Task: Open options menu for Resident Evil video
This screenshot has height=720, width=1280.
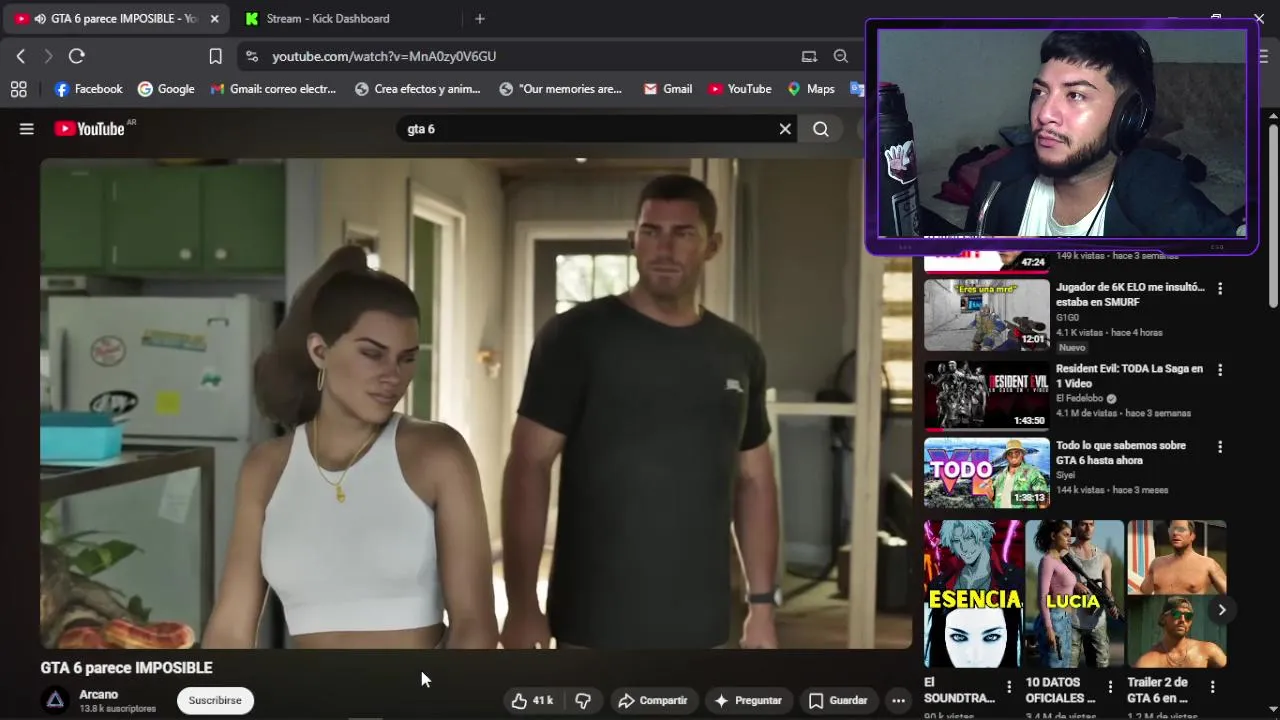Action: coord(1220,370)
